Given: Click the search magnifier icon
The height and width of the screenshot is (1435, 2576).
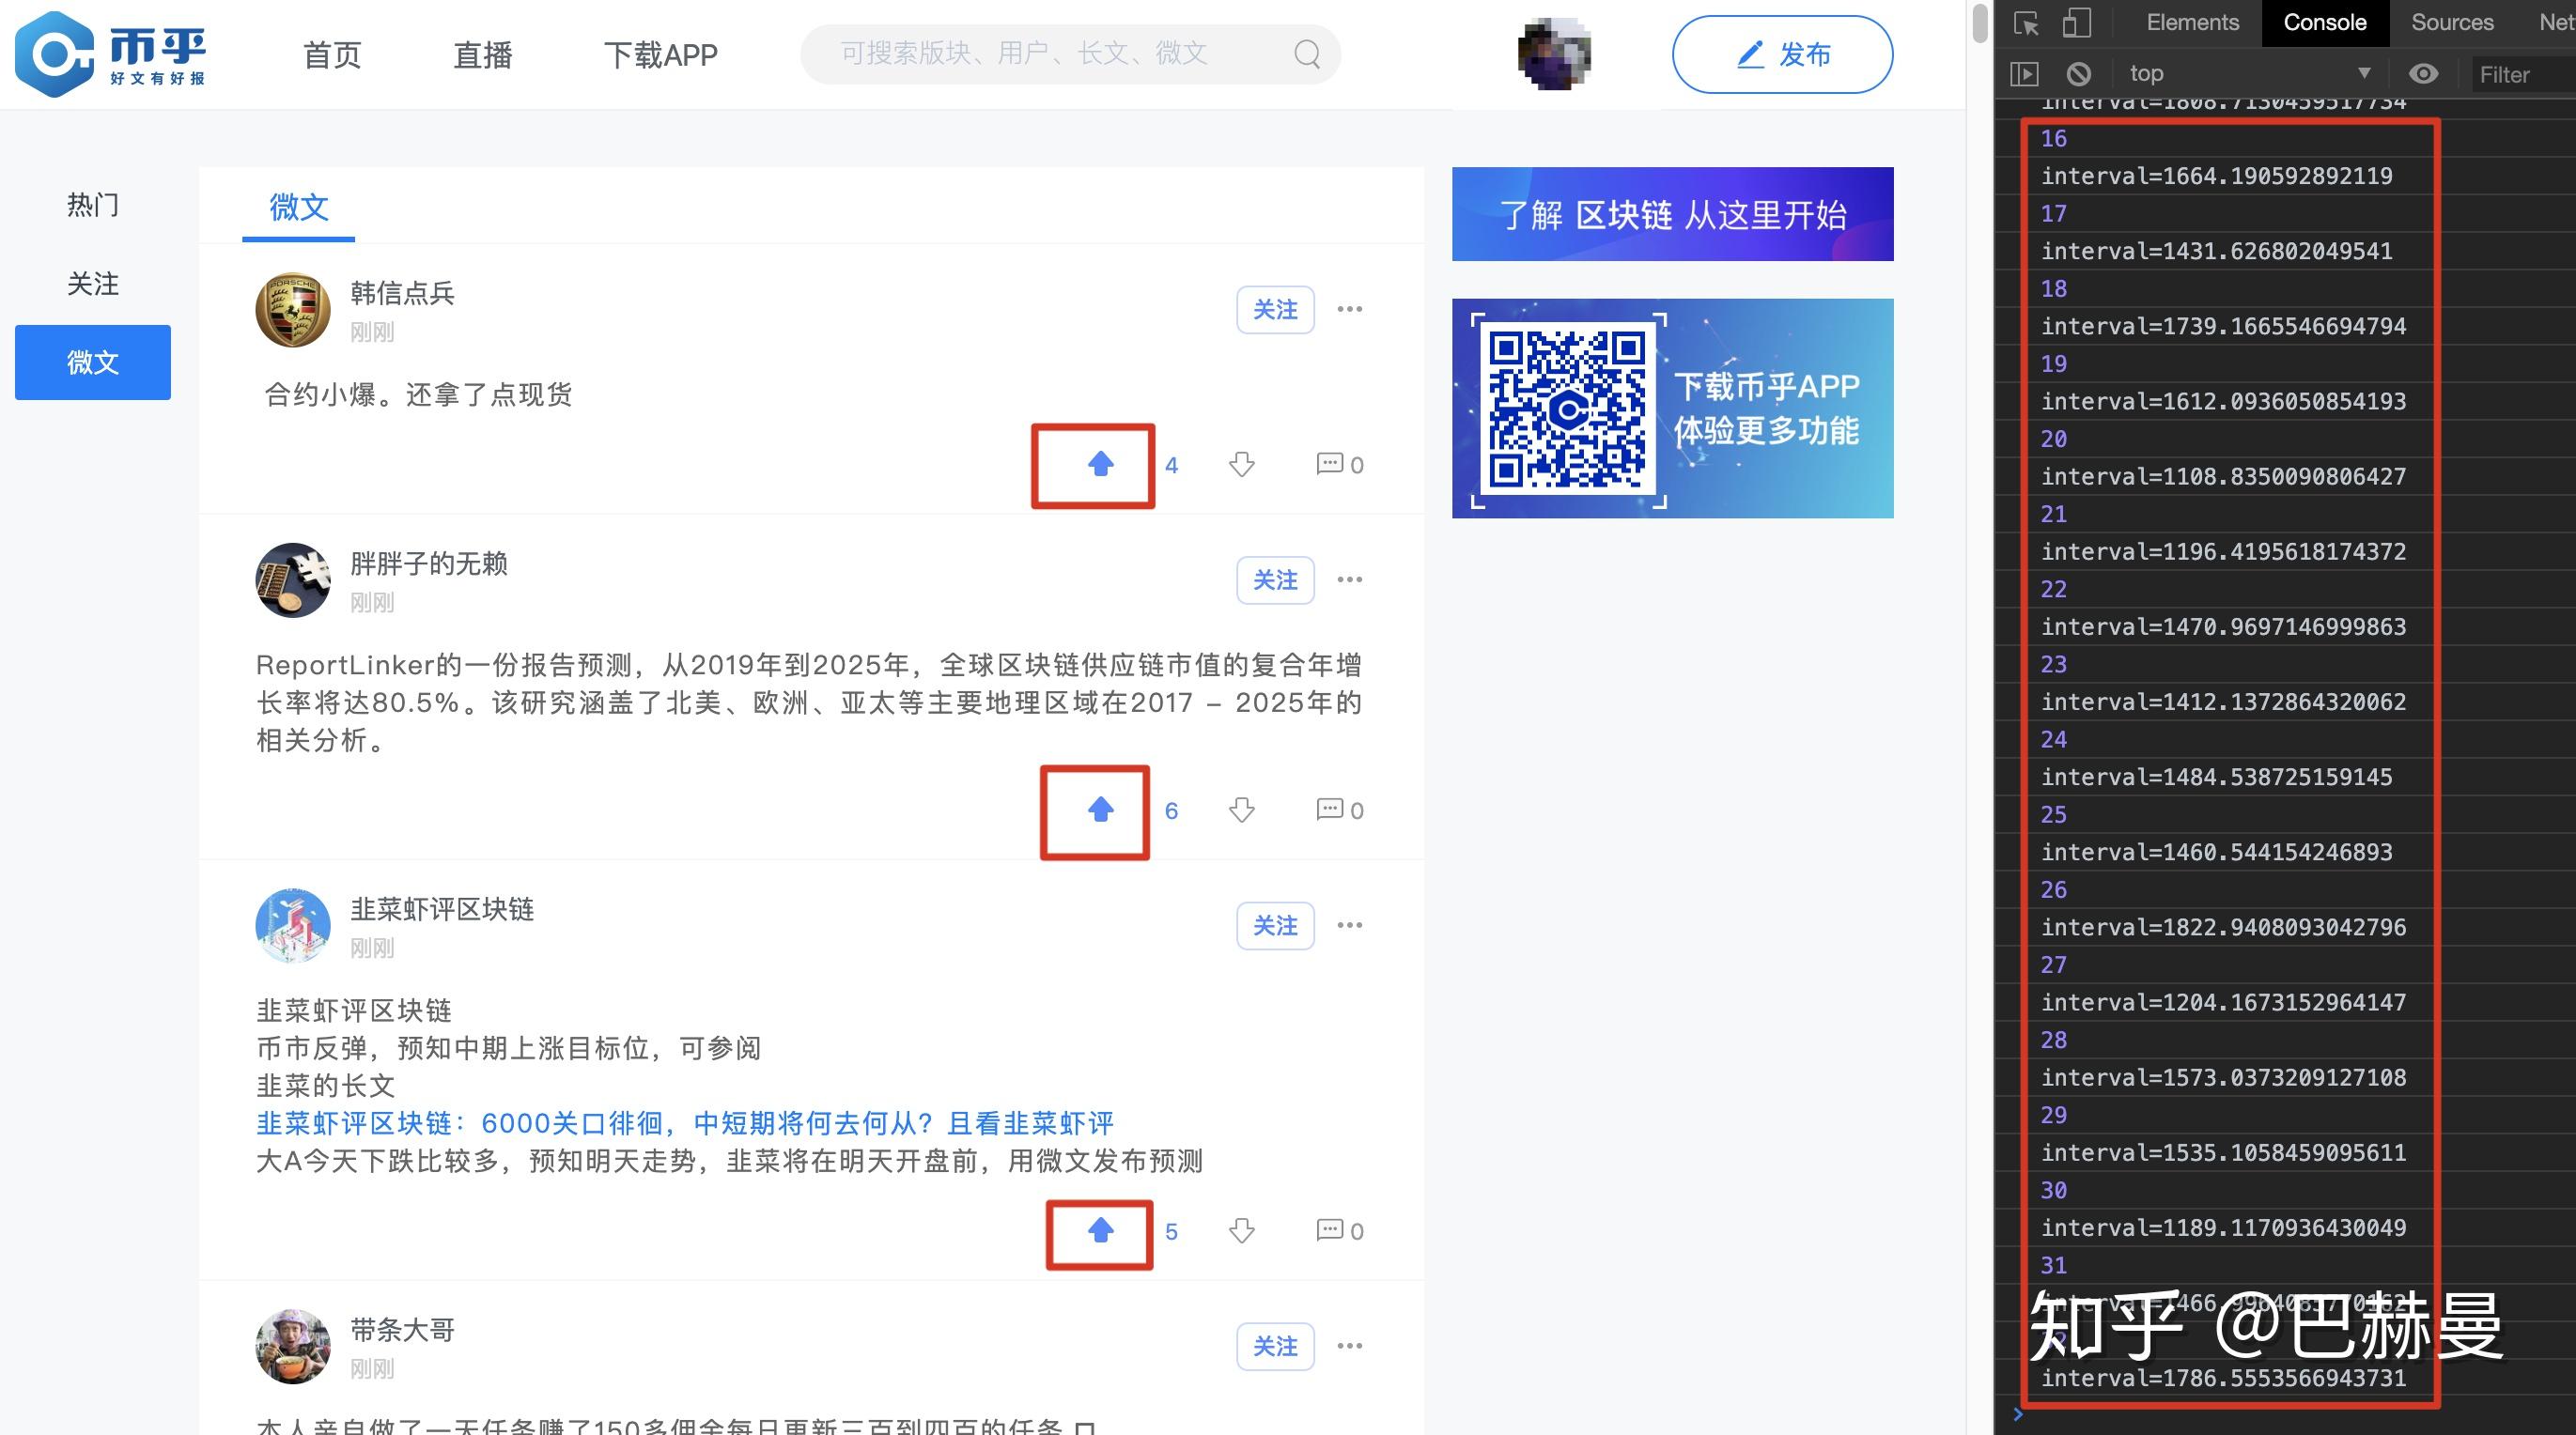Looking at the screenshot, I should [1306, 54].
